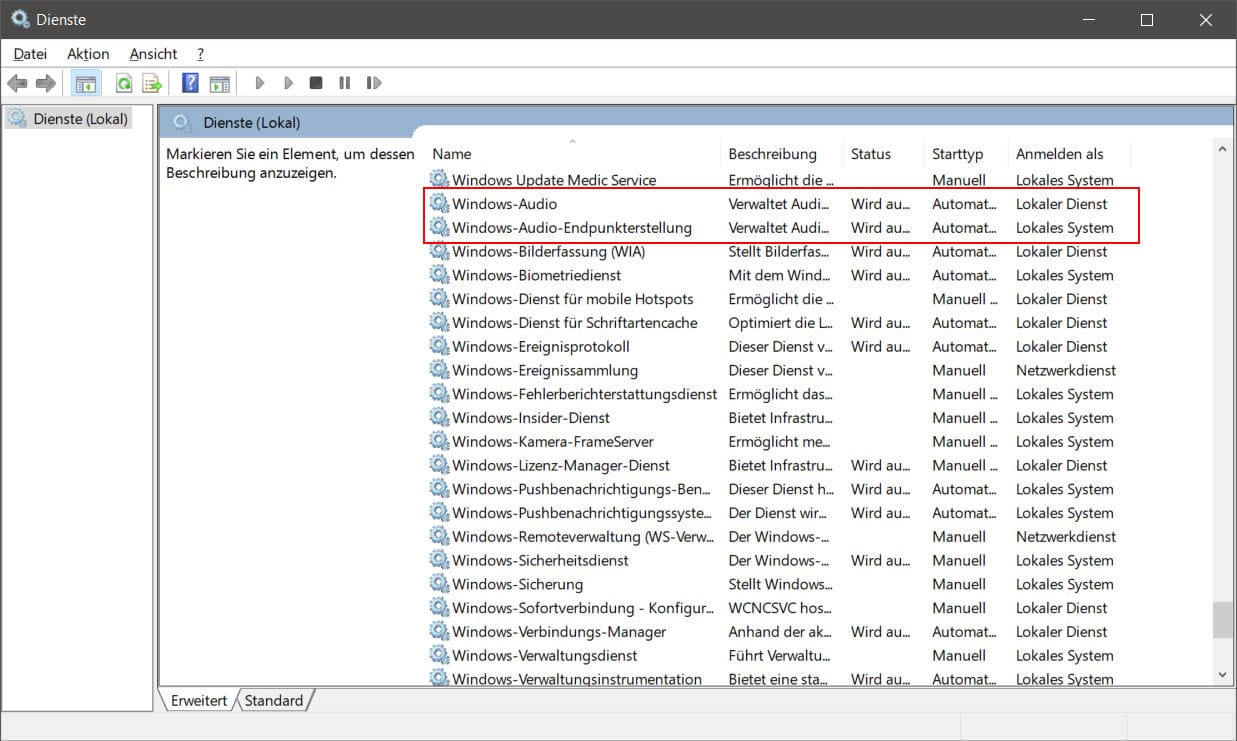Image resolution: width=1237 pixels, height=741 pixels.
Task: Navigate forward using the forward arrow
Action: (x=45, y=82)
